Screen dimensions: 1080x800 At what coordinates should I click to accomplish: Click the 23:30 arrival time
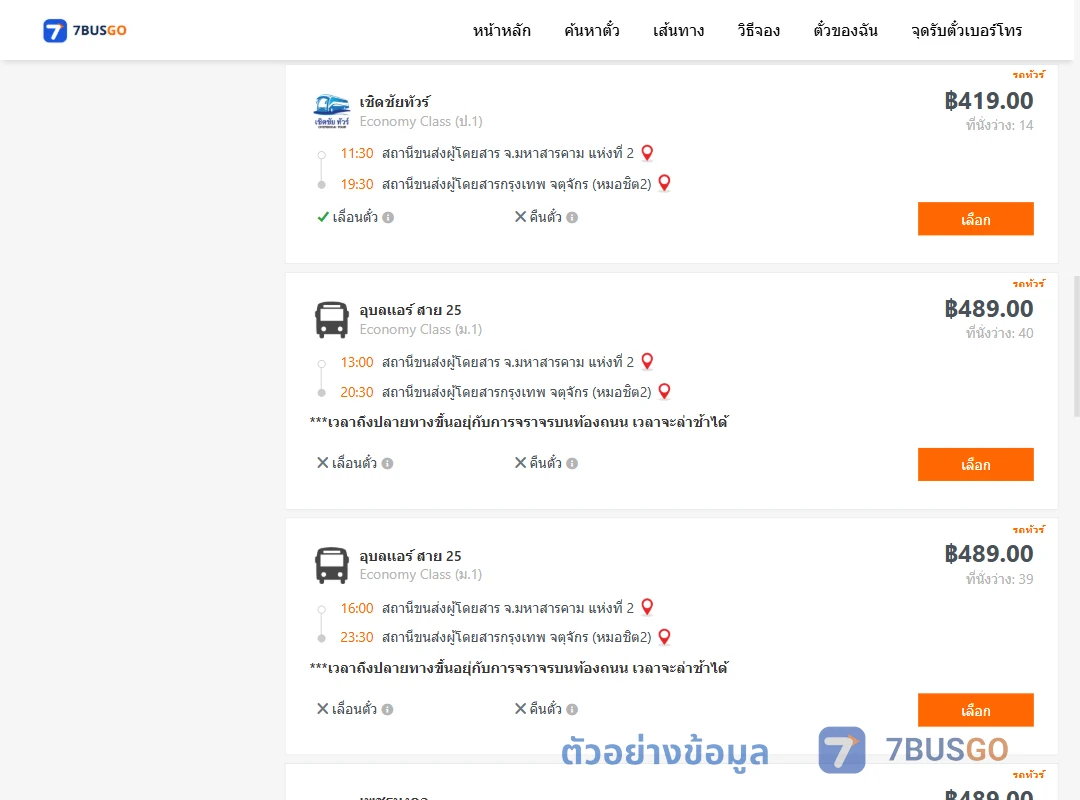[357, 637]
